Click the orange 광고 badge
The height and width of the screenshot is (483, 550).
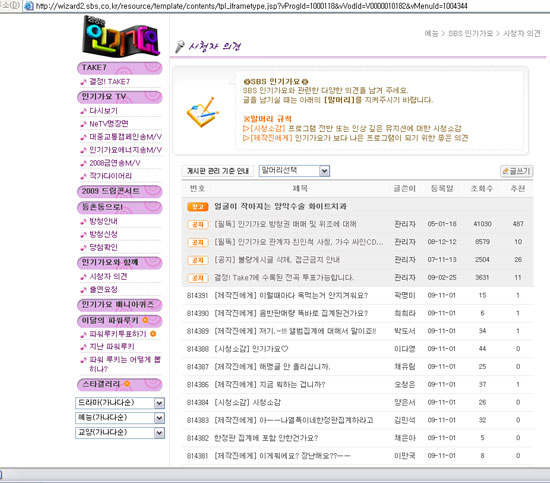pyautogui.click(x=197, y=207)
